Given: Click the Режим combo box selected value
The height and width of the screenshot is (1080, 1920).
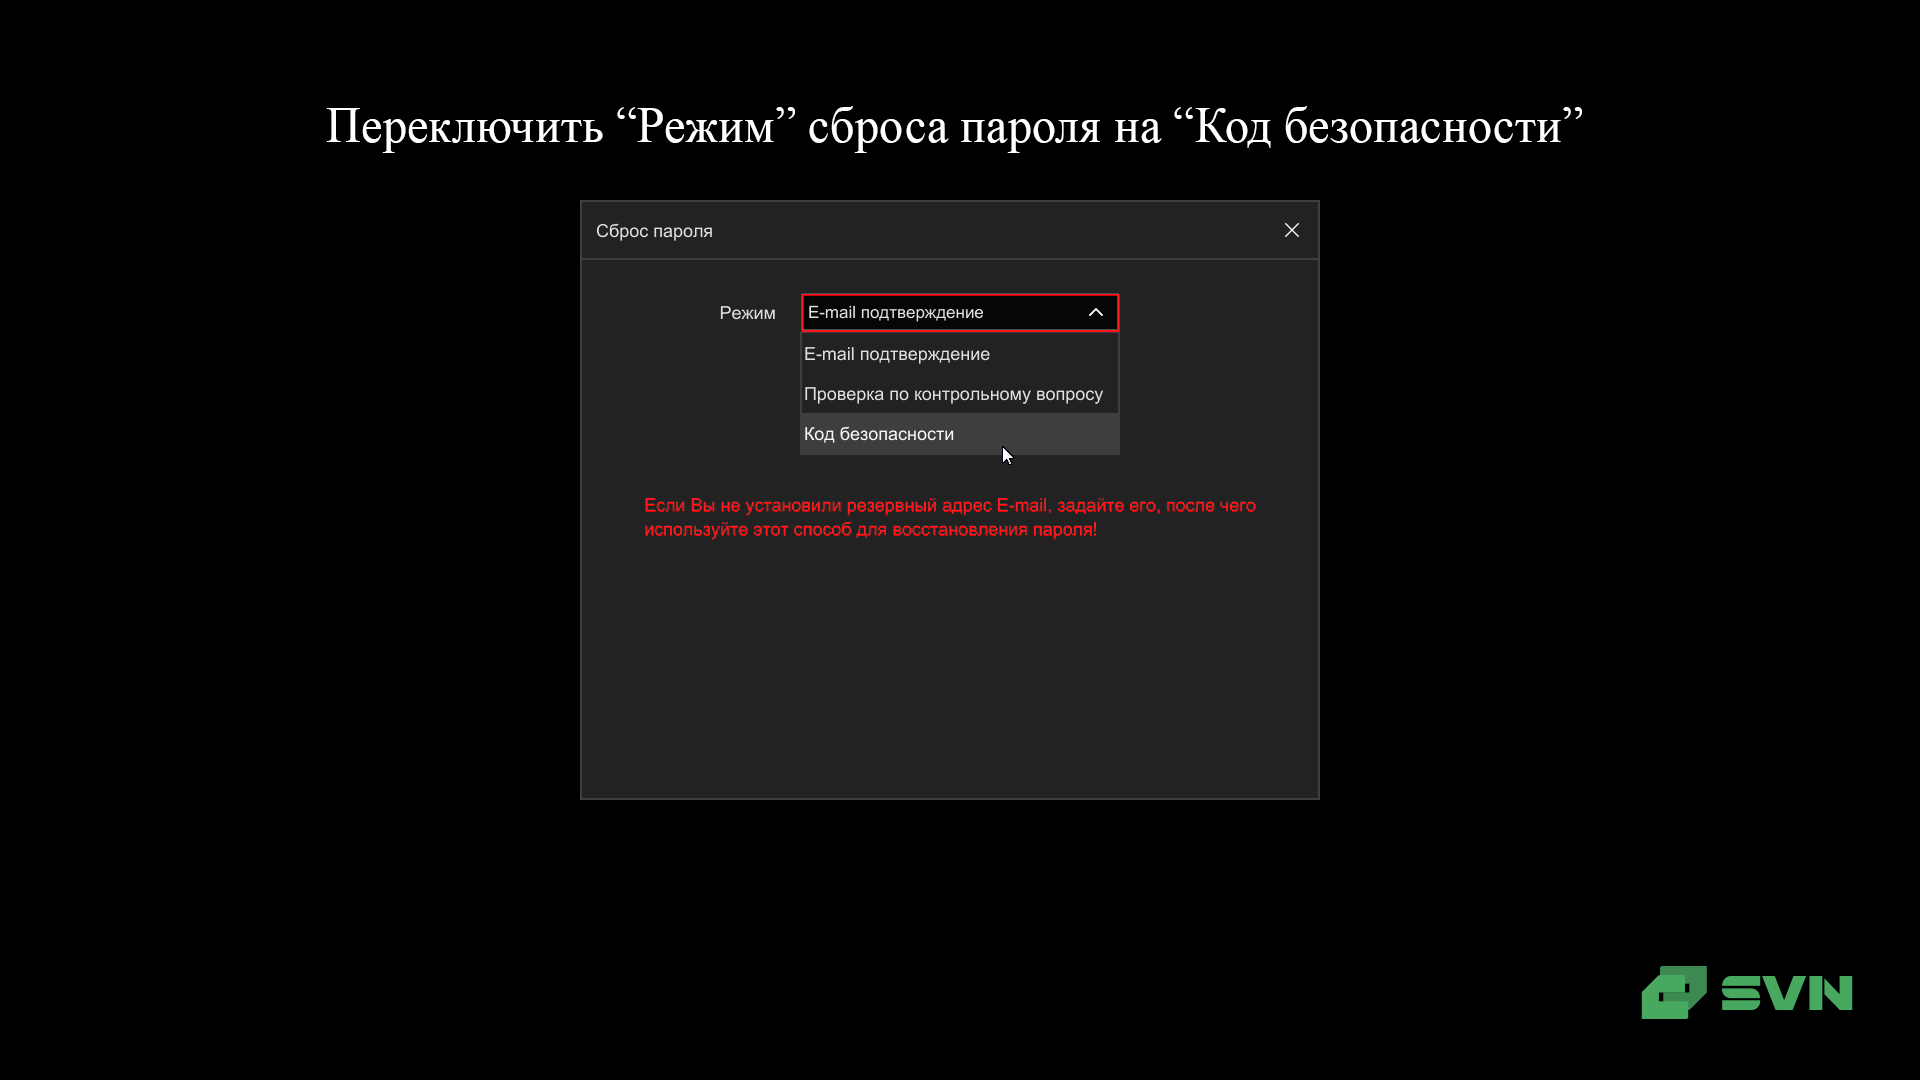Looking at the screenshot, I should coord(895,312).
